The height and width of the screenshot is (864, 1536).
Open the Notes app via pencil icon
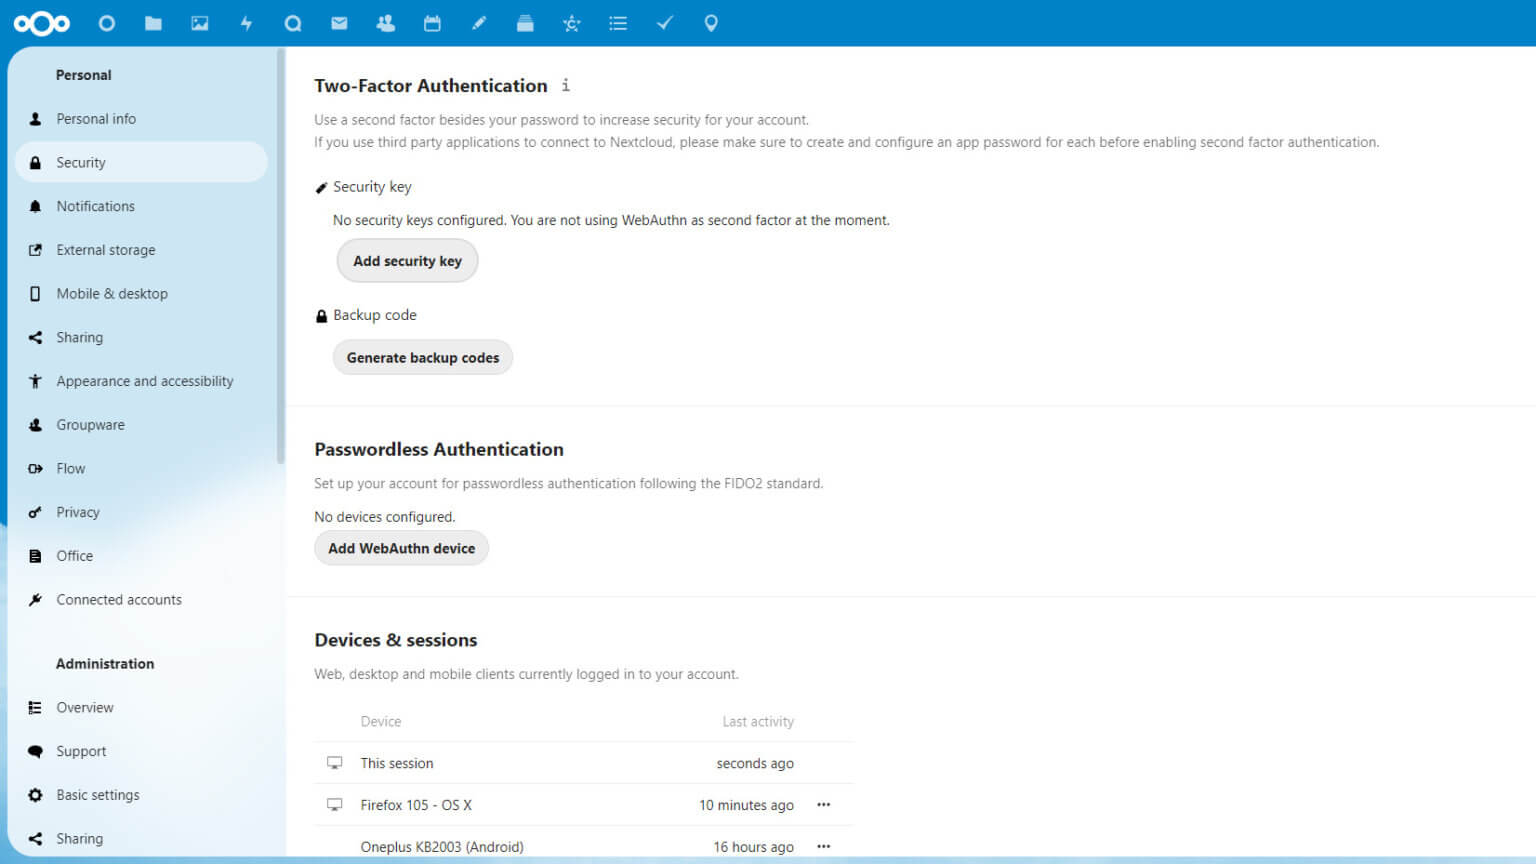tap(479, 22)
